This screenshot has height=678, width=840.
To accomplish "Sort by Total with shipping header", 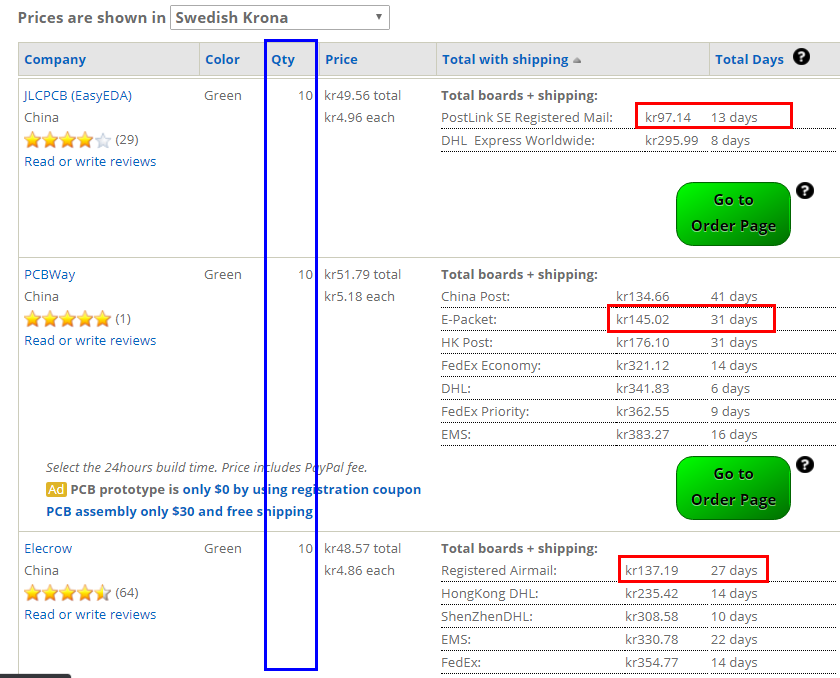I will pyautogui.click(x=505, y=59).
